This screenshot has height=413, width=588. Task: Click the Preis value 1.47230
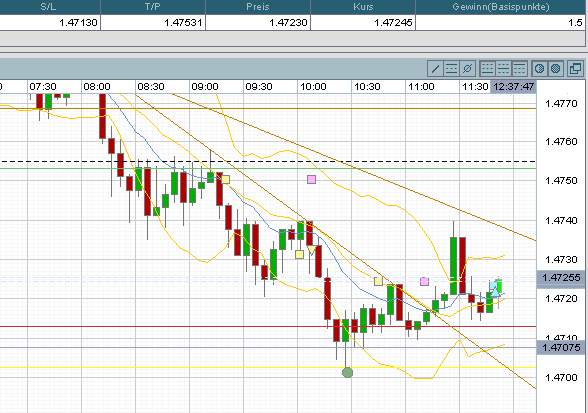(289, 23)
